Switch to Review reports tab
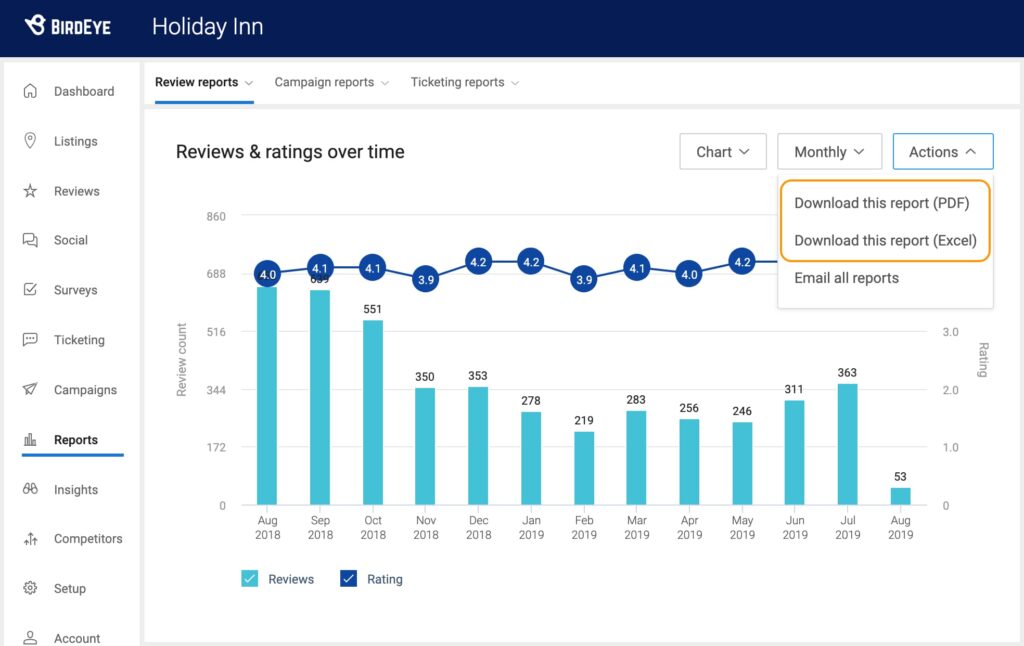Screen dimensions: 1024x646 coord(197,82)
